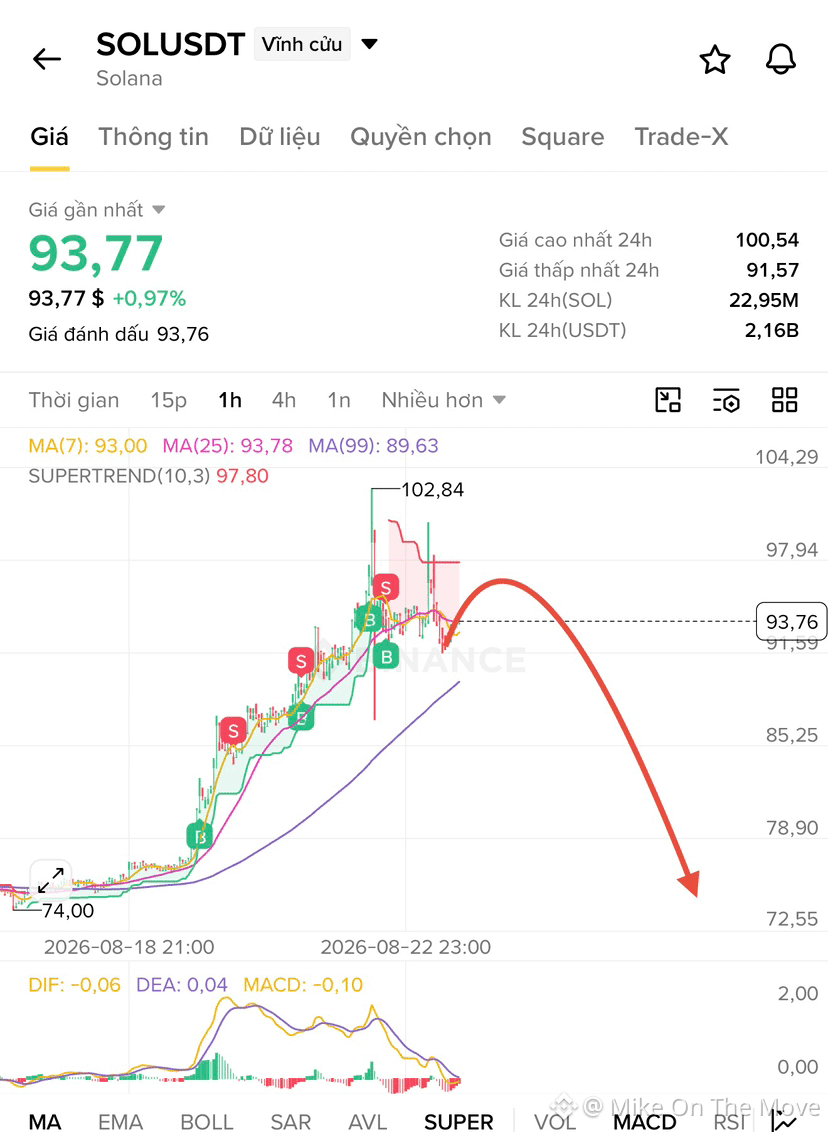
Task: Go to the Square tab
Action: tap(562, 136)
